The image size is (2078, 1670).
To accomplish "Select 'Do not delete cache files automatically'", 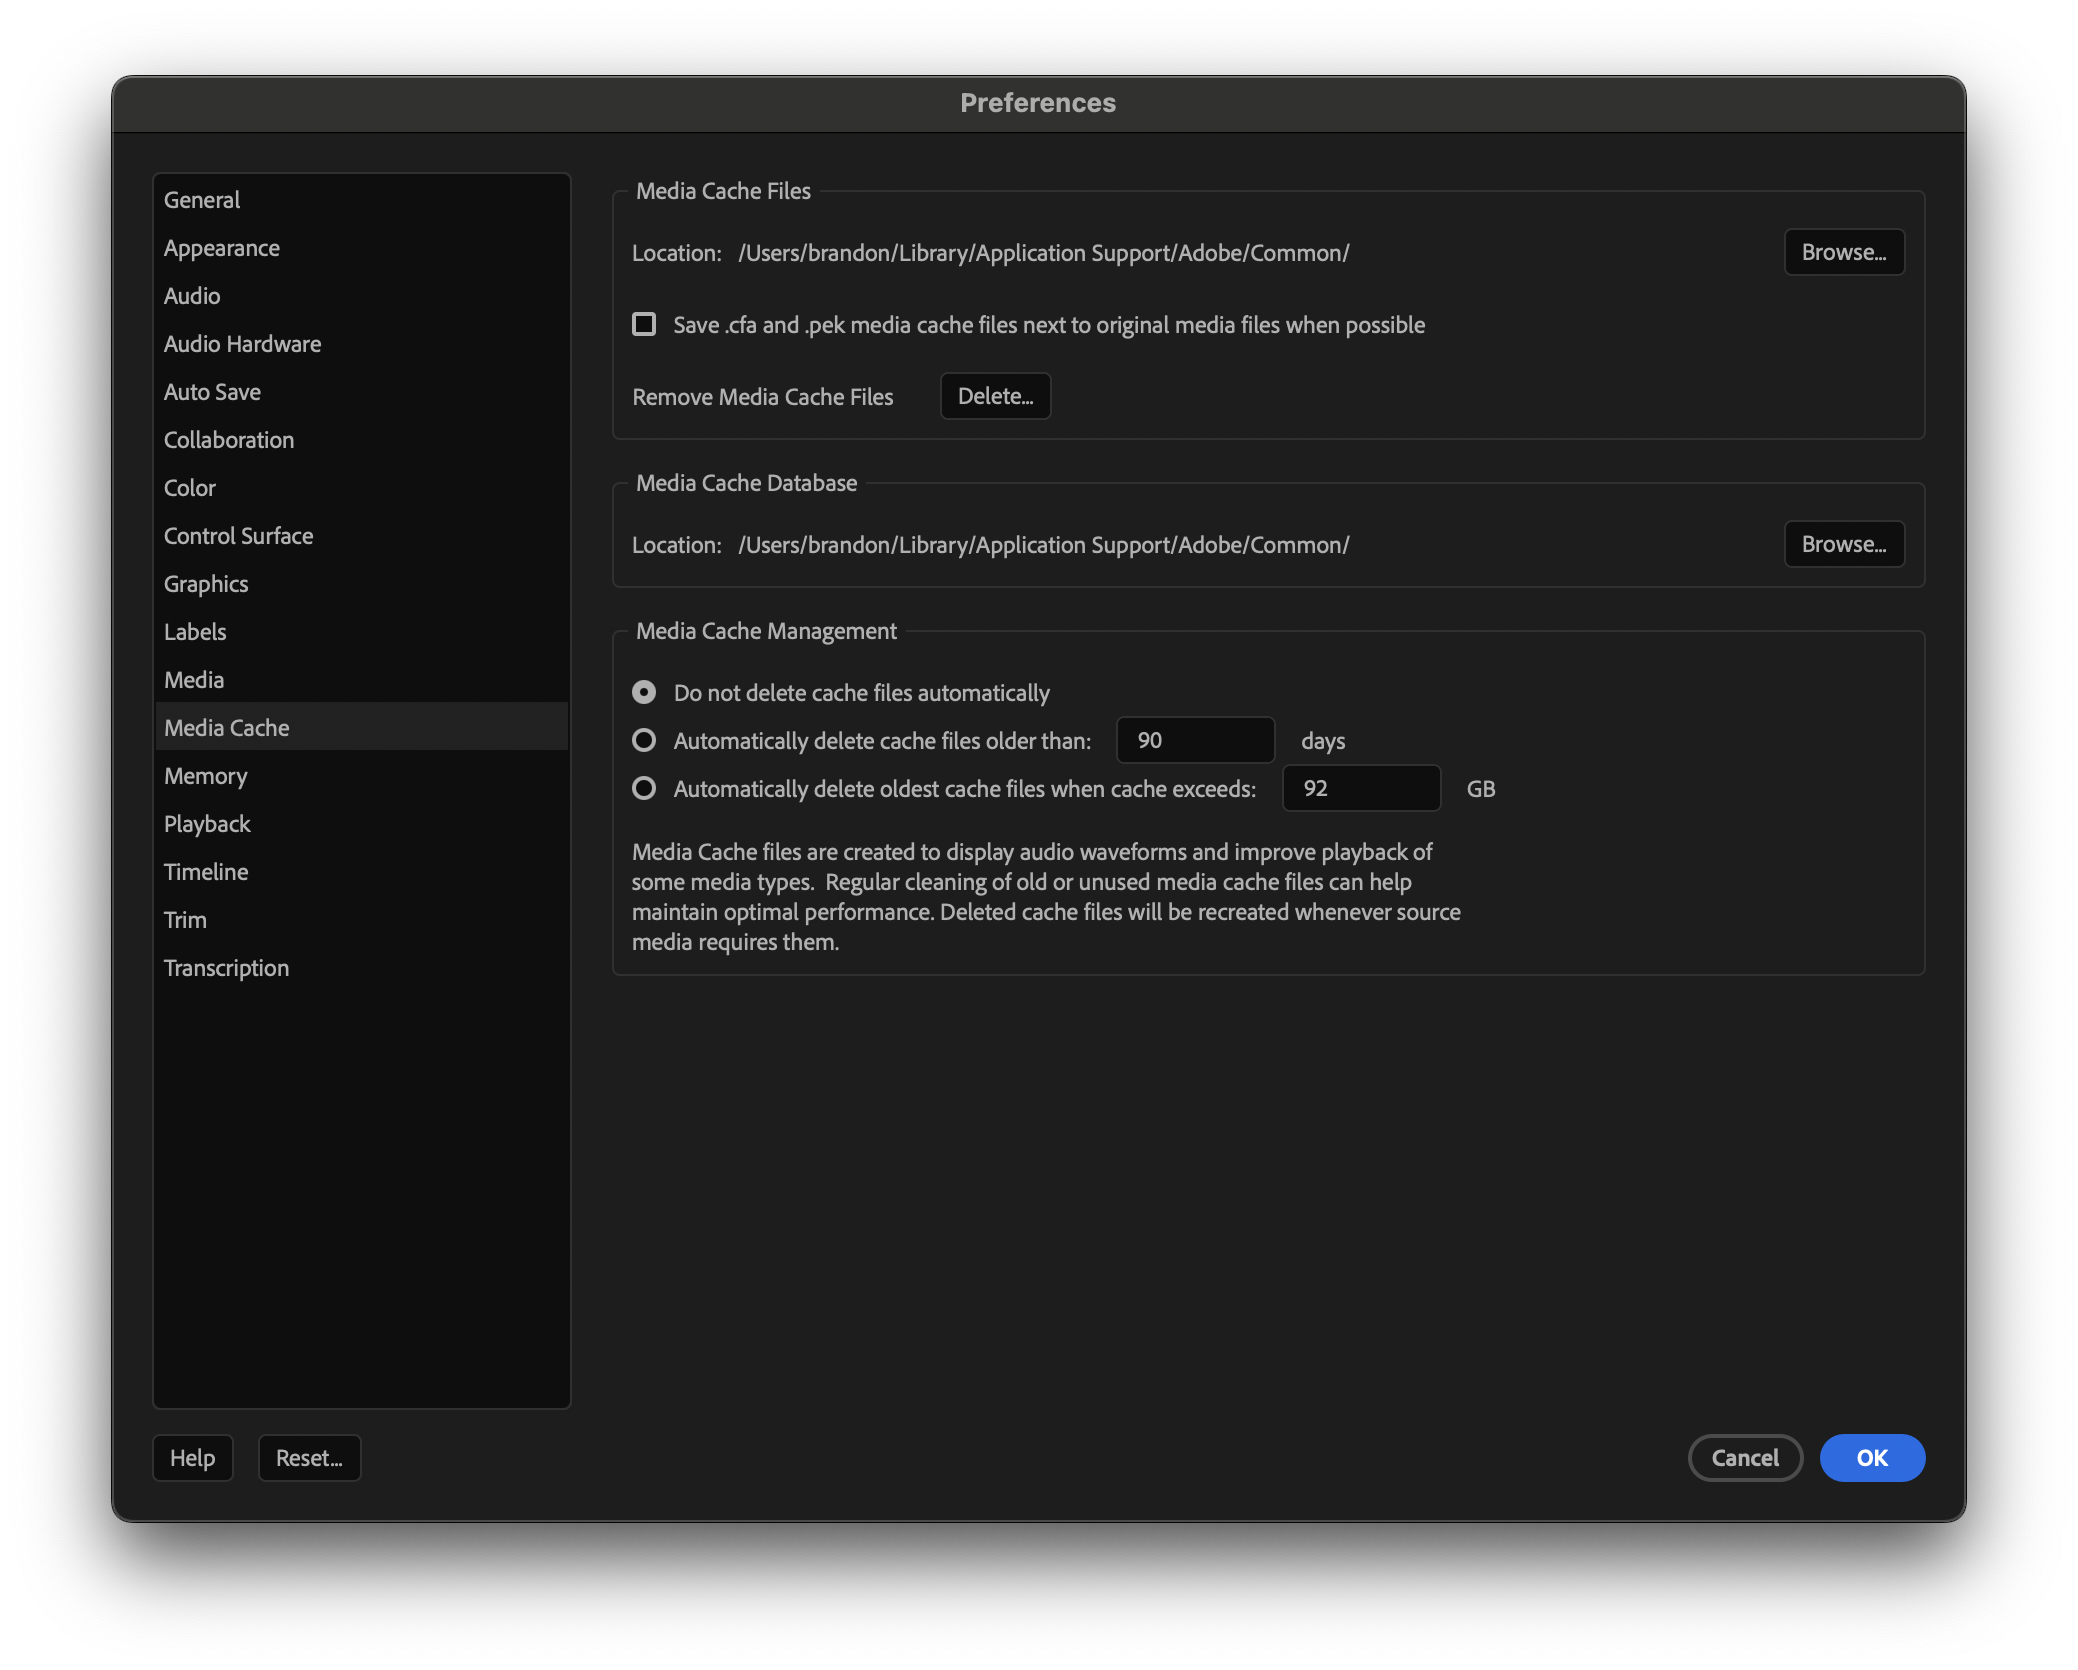I will pos(644,692).
